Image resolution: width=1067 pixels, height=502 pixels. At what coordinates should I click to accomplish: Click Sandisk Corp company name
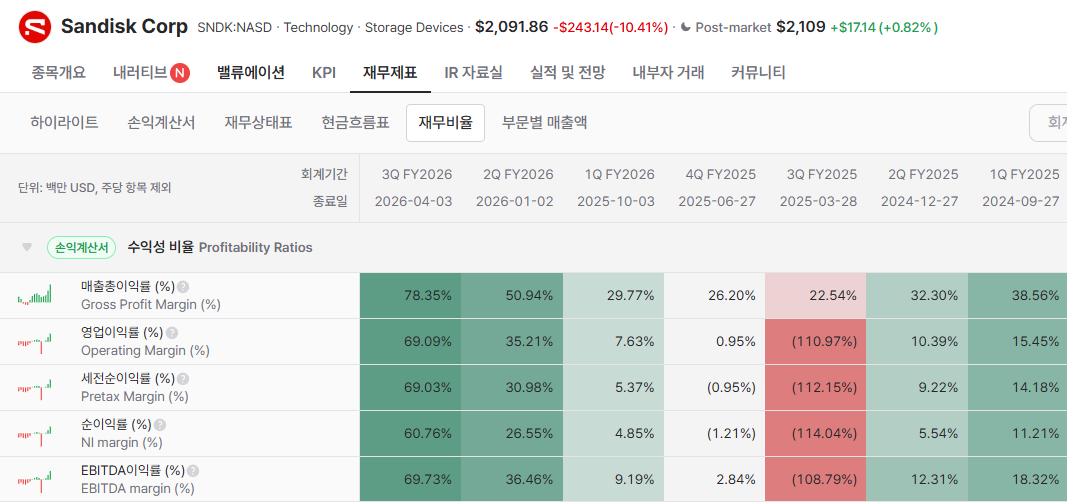pos(124,27)
